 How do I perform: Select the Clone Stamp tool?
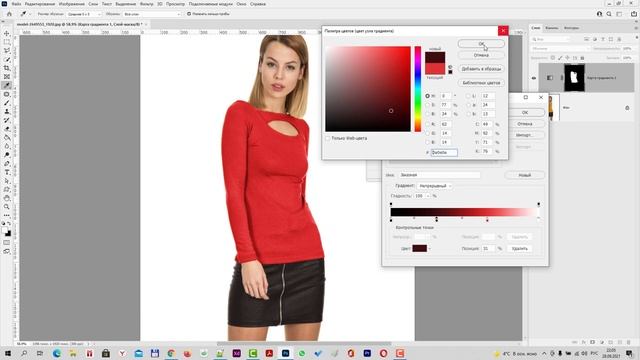[x=7, y=111]
